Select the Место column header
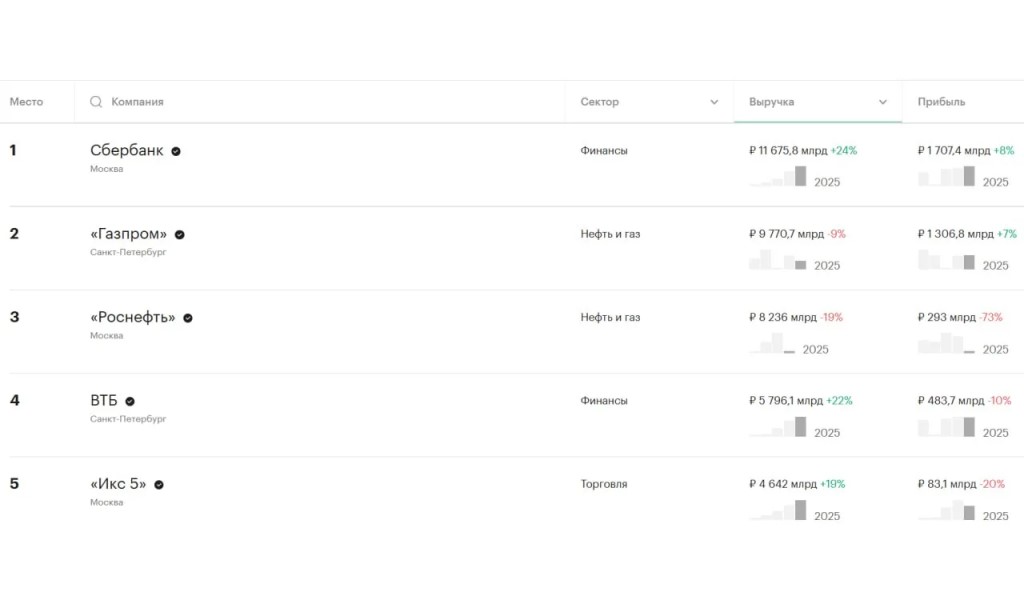 [26, 102]
